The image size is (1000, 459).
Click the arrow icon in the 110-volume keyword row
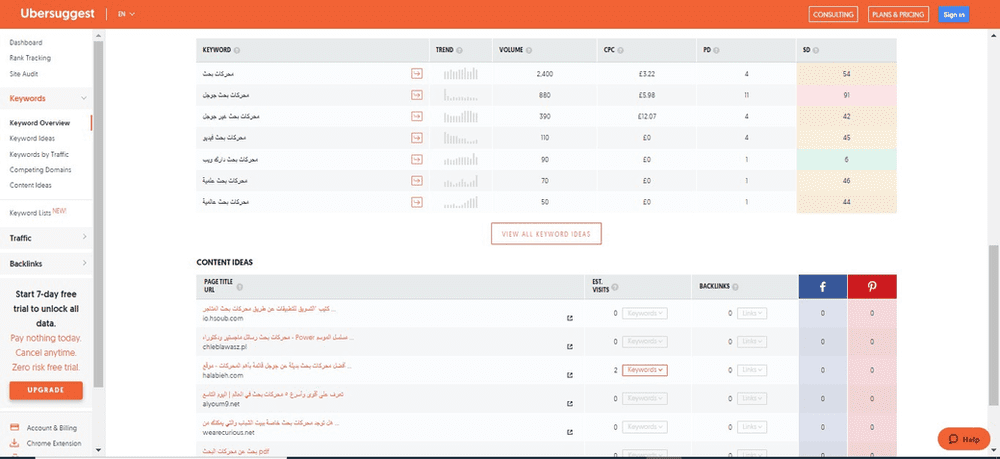[x=416, y=138]
